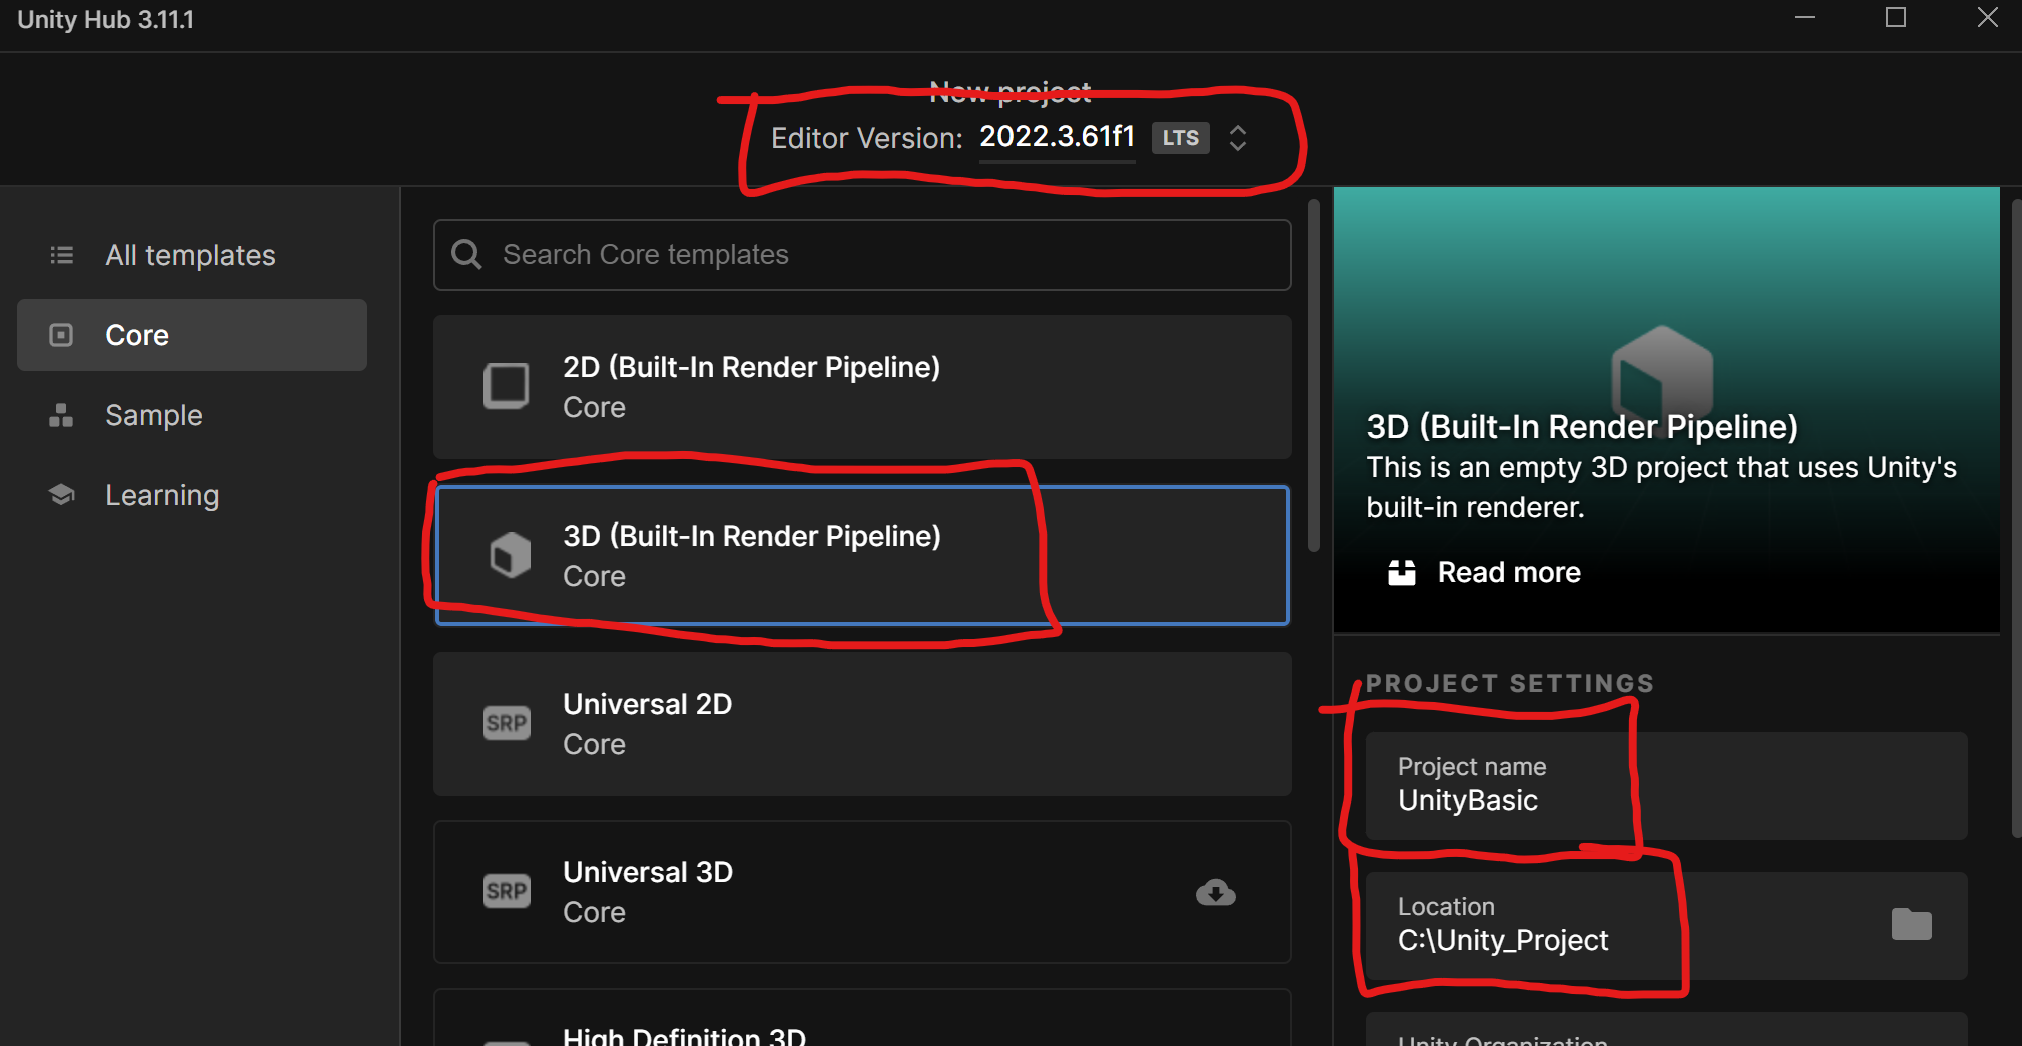Browse for location with the folder icon
The height and width of the screenshot is (1046, 2022).
pyautogui.click(x=1911, y=925)
